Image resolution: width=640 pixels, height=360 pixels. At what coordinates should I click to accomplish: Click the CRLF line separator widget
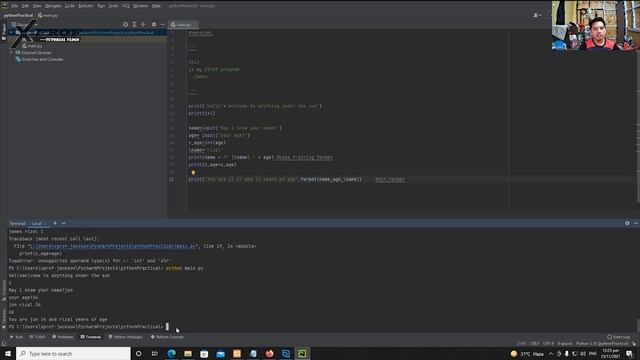pyautogui.click(x=534, y=344)
